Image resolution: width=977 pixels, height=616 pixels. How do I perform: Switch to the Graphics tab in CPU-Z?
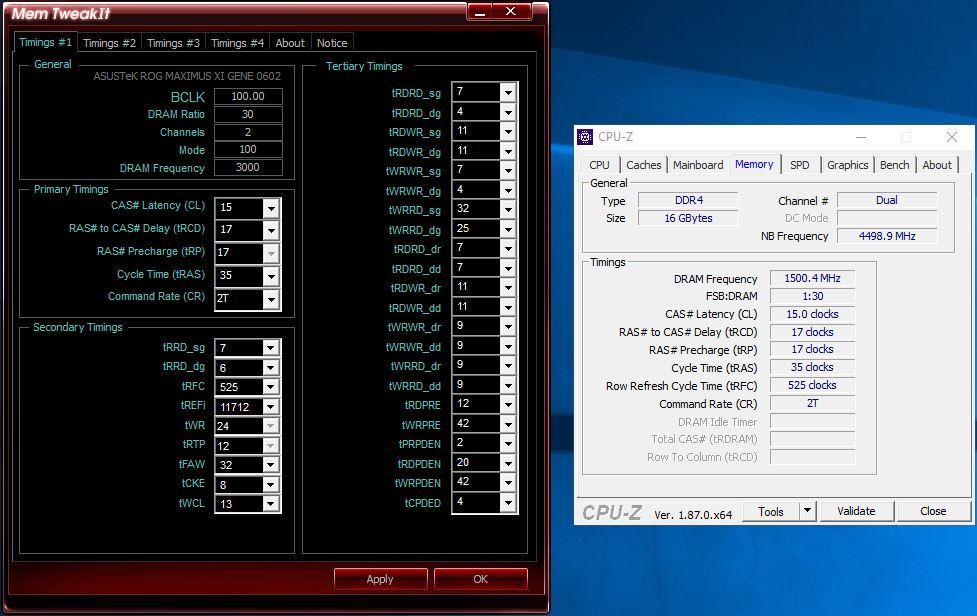point(847,165)
